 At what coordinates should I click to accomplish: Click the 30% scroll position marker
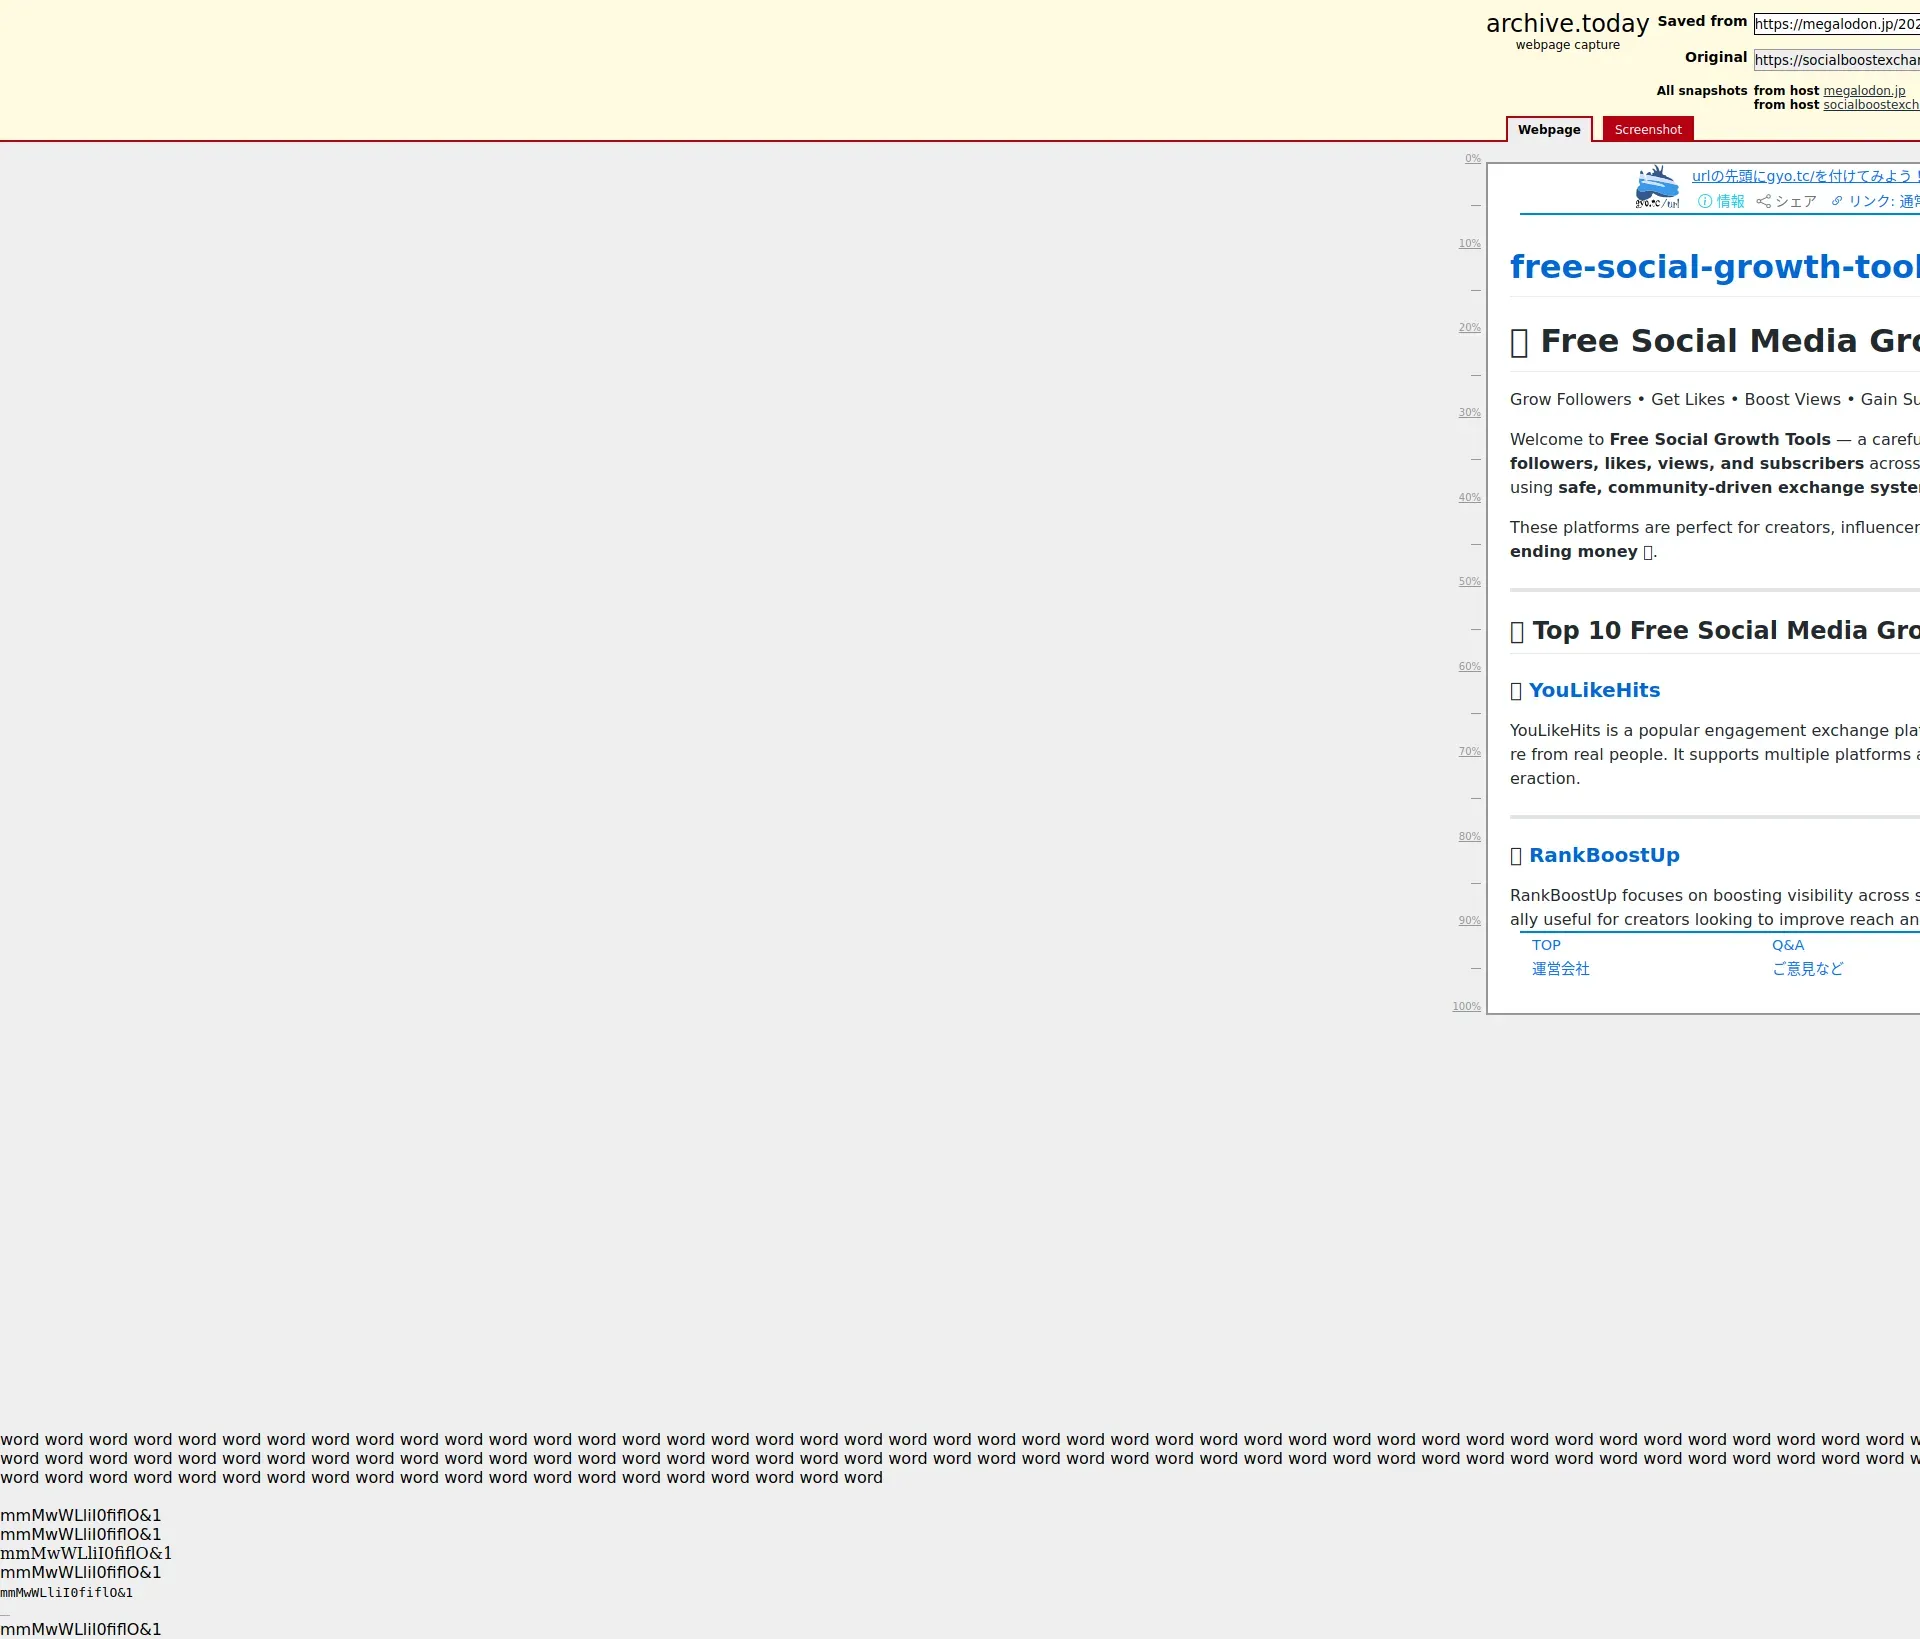click(1468, 413)
